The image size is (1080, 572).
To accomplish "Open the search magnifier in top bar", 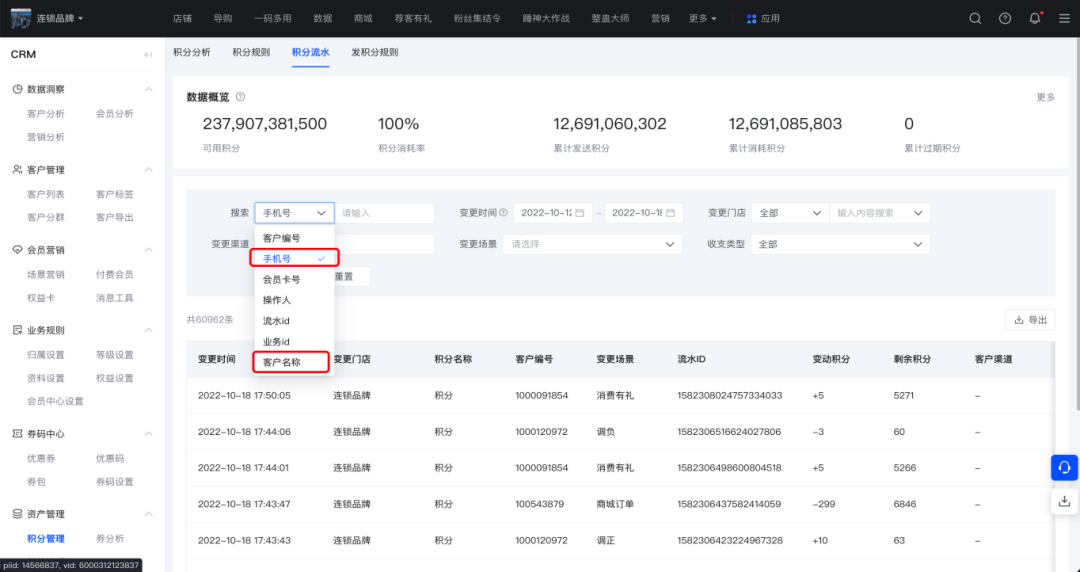I will (x=975, y=19).
